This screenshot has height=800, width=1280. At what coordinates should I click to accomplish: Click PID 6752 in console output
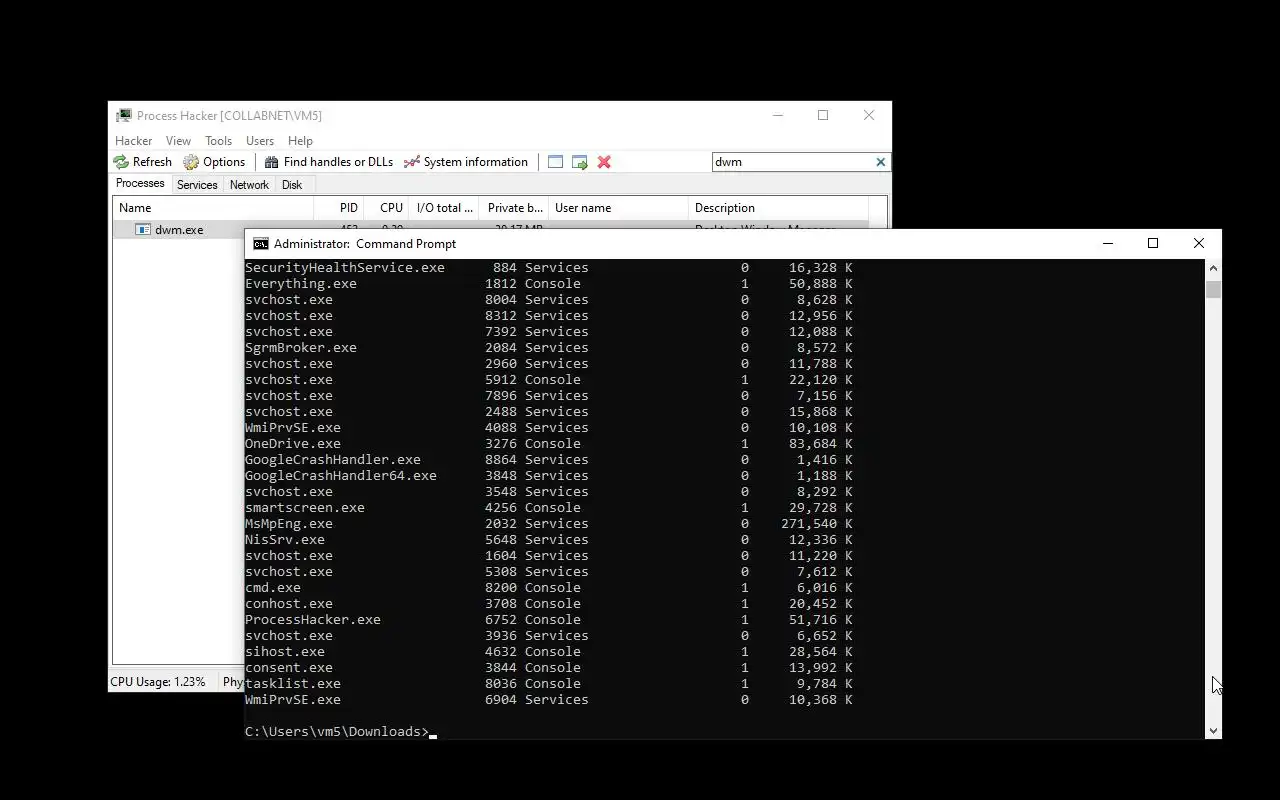click(x=501, y=620)
